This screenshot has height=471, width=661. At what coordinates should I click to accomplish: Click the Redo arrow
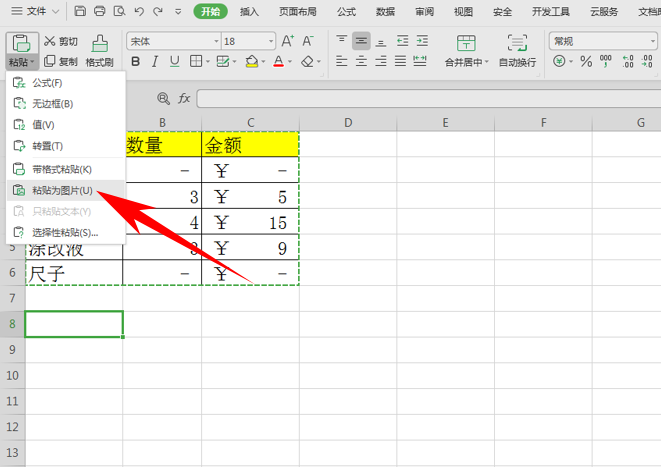point(158,11)
